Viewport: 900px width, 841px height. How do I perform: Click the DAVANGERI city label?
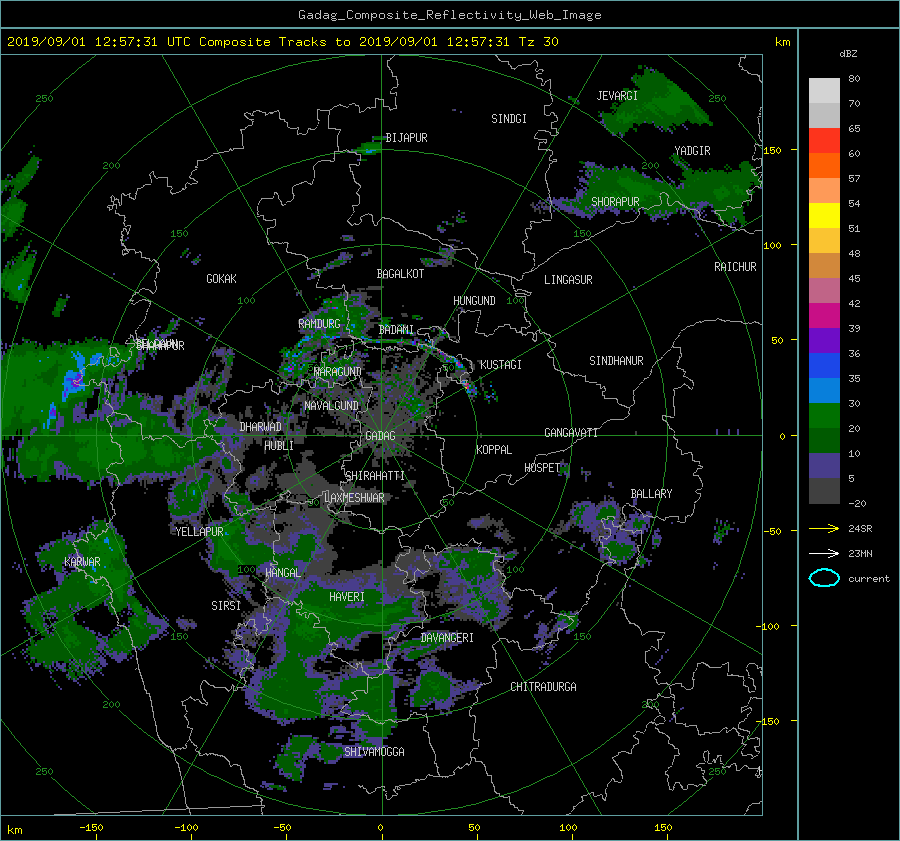447,638
